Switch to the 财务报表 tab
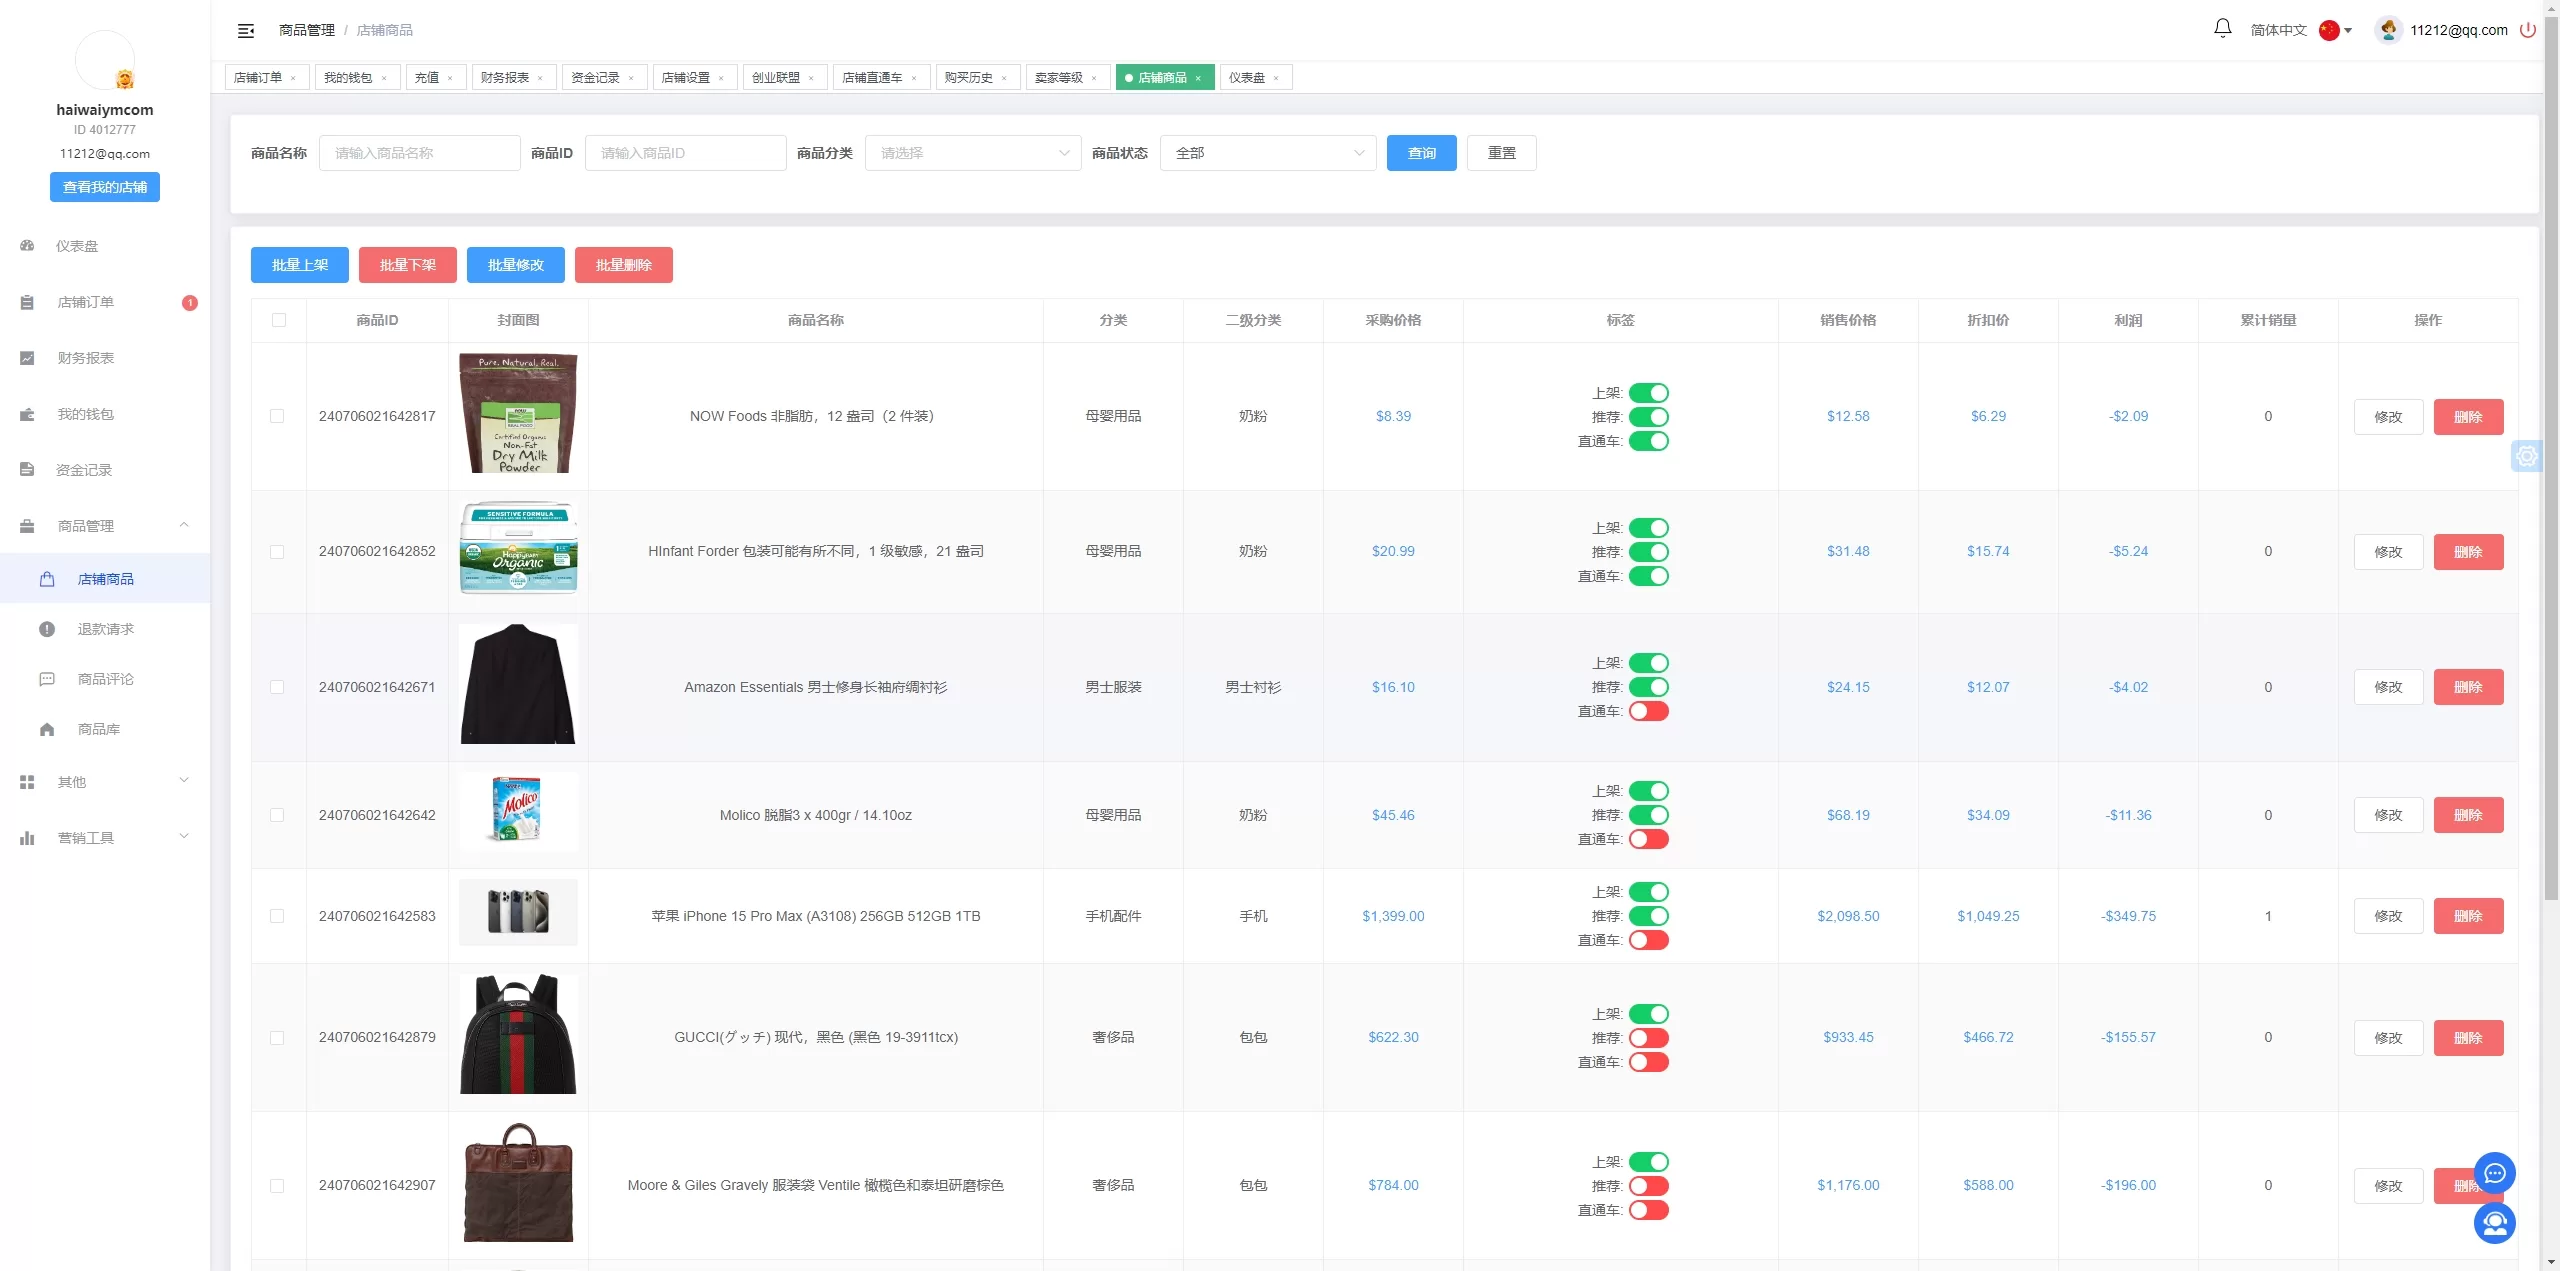The height and width of the screenshot is (1271, 2560). pyautogui.click(x=505, y=78)
